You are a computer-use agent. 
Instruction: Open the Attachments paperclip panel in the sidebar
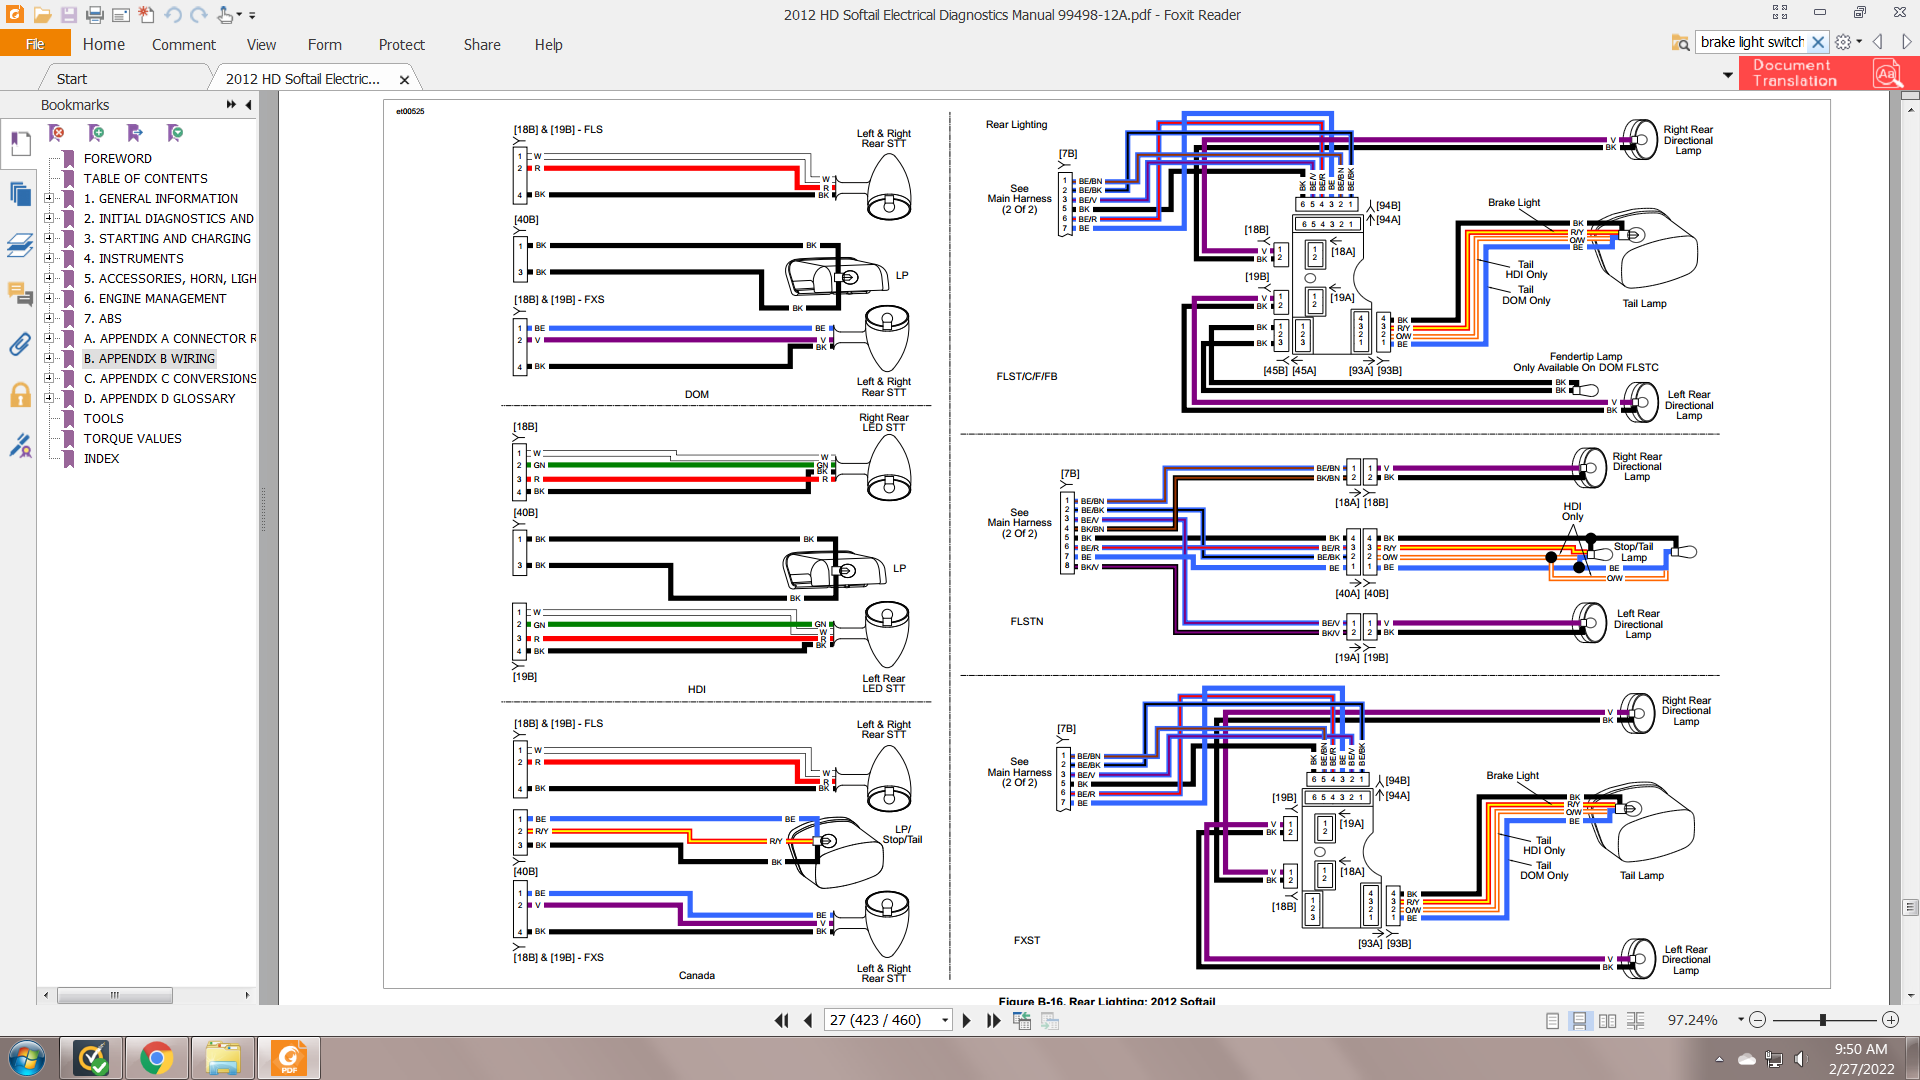click(x=20, y=345)
